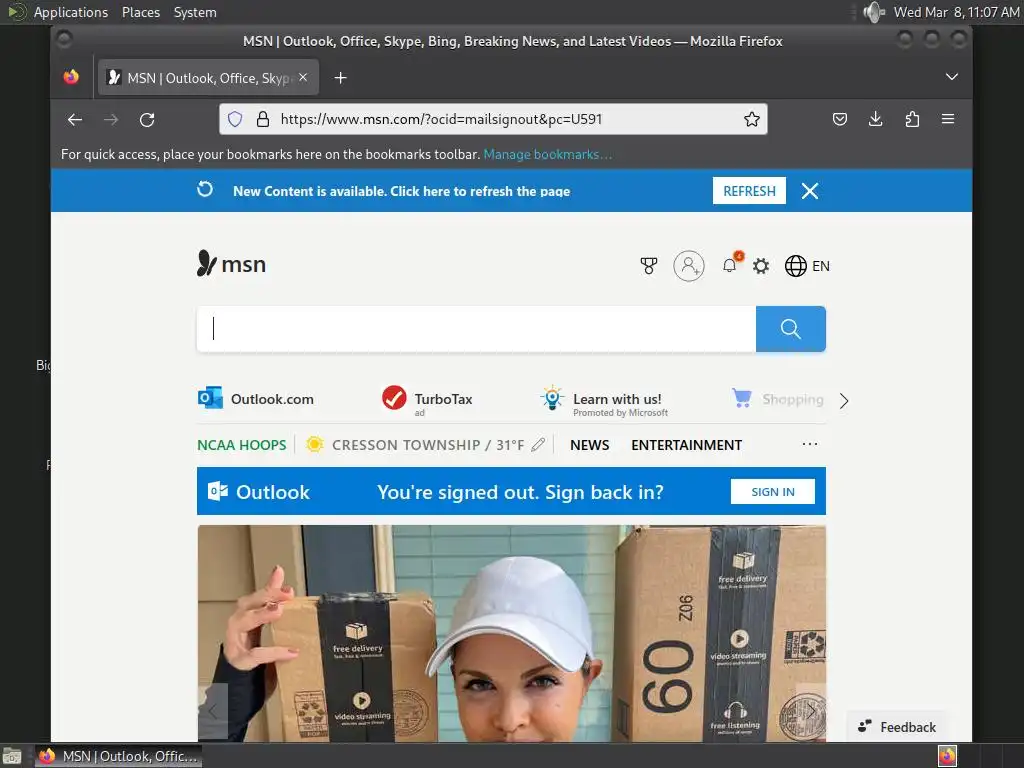1024x768 pixels.
Task: Select the NEWS nav item
Action: tap(590, 445)
